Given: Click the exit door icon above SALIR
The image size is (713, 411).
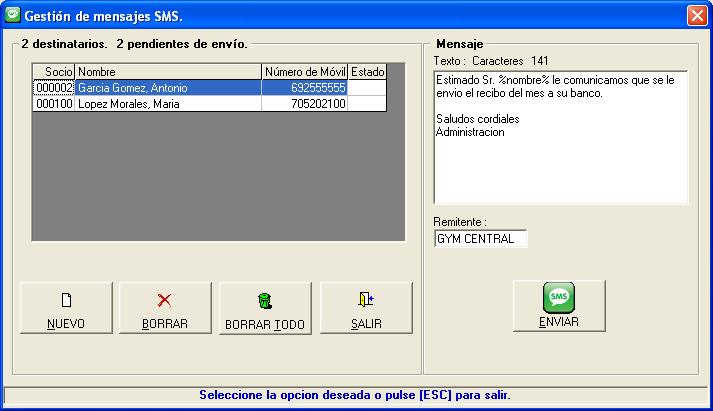Looking at the screenshot, I should (366, 299).
